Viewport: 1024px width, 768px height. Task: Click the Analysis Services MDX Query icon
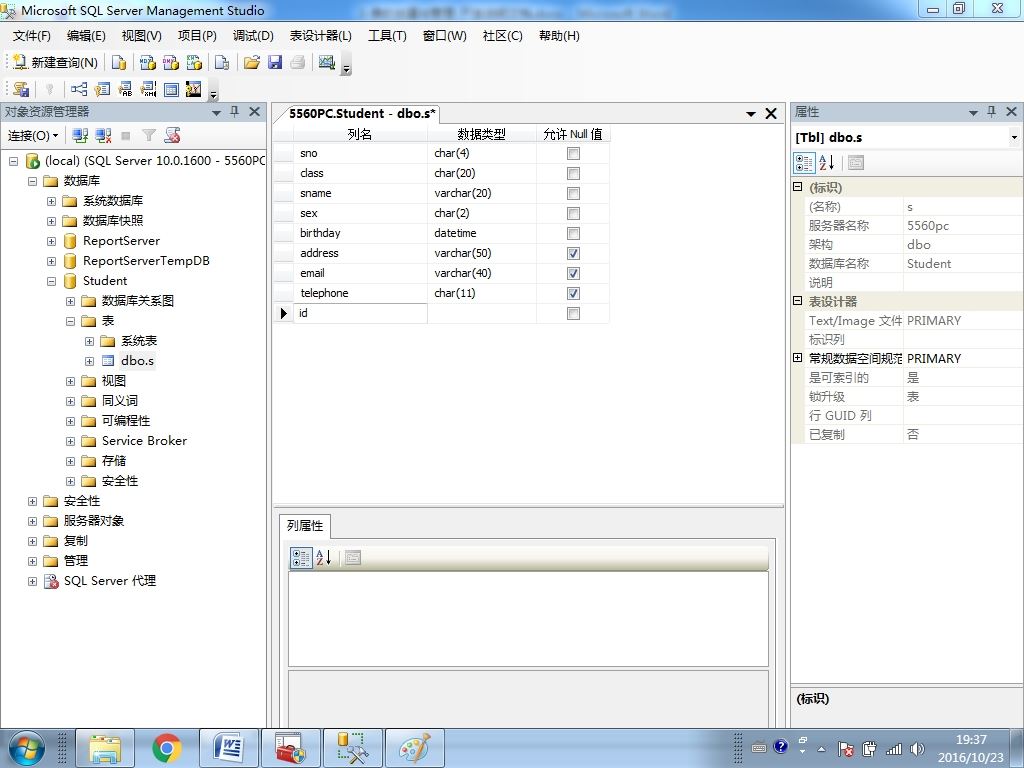coord(148,62)
